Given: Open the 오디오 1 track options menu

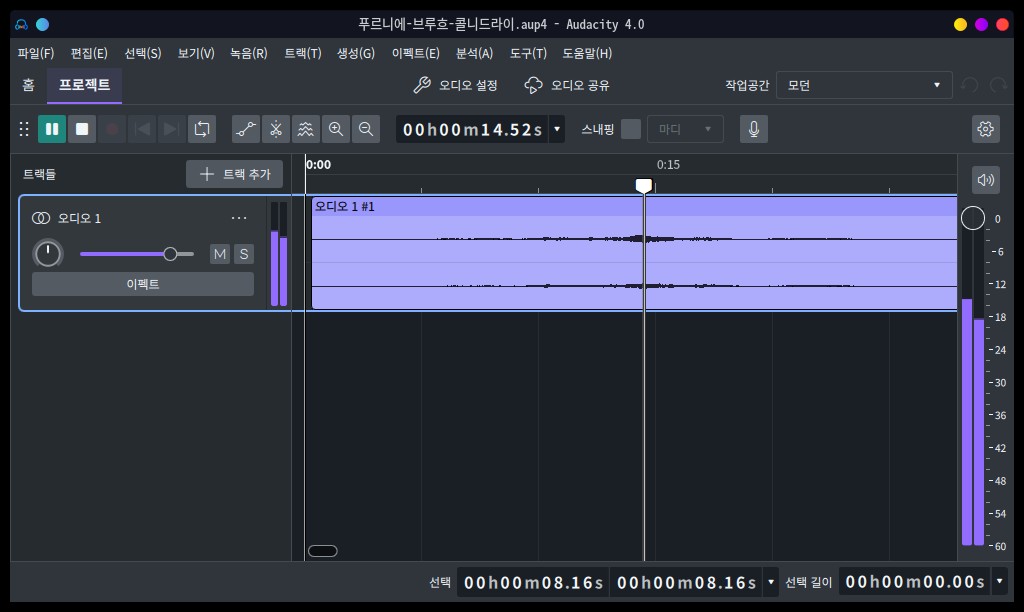Looking at the screenshot, I should click(239, 218).
